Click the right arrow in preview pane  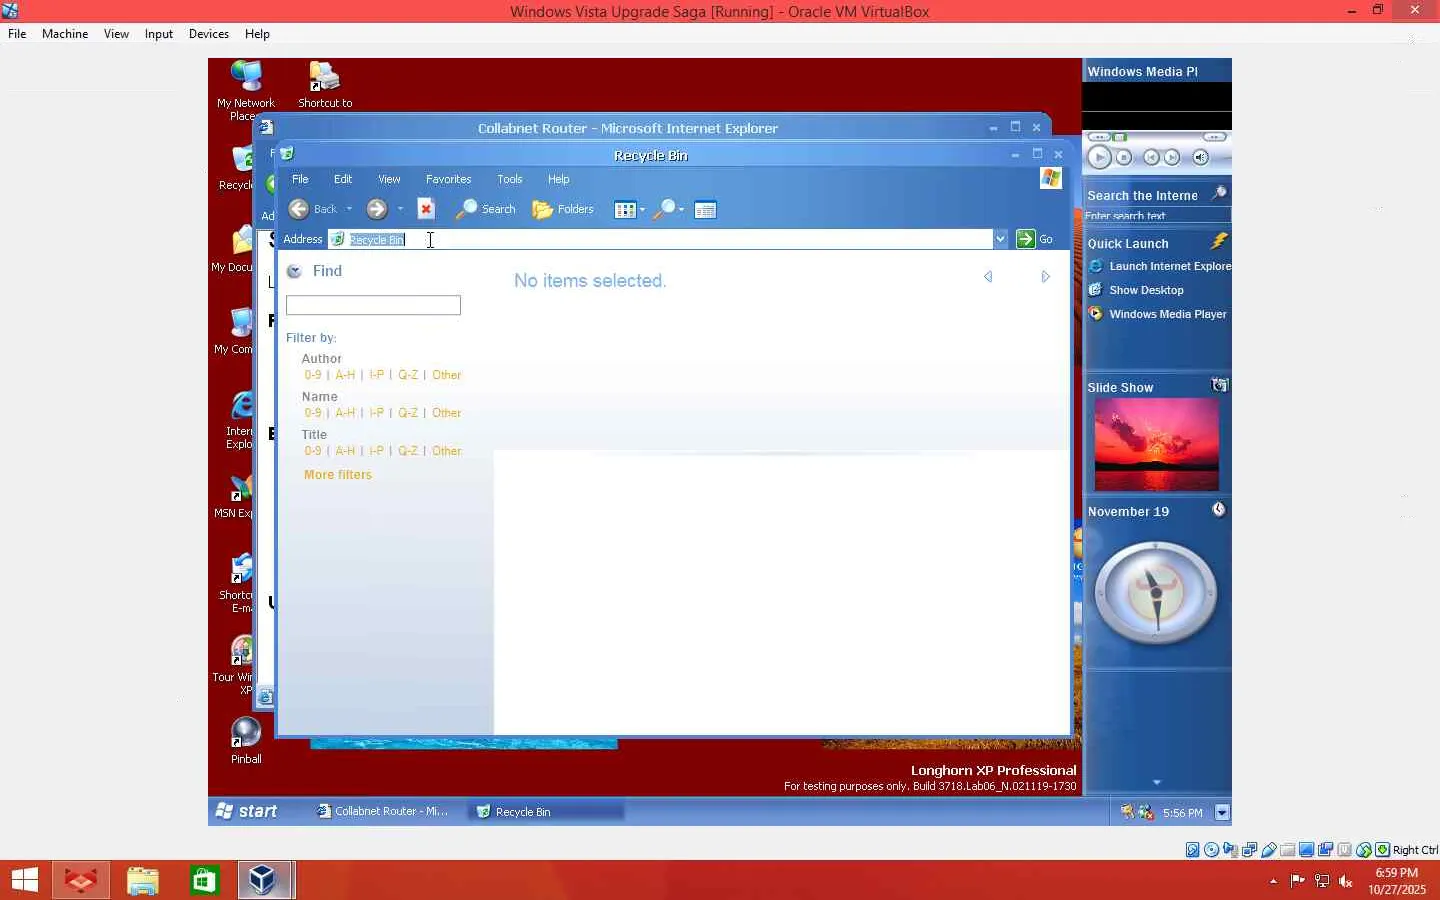pyautogui.click(x=1045, y=277)
